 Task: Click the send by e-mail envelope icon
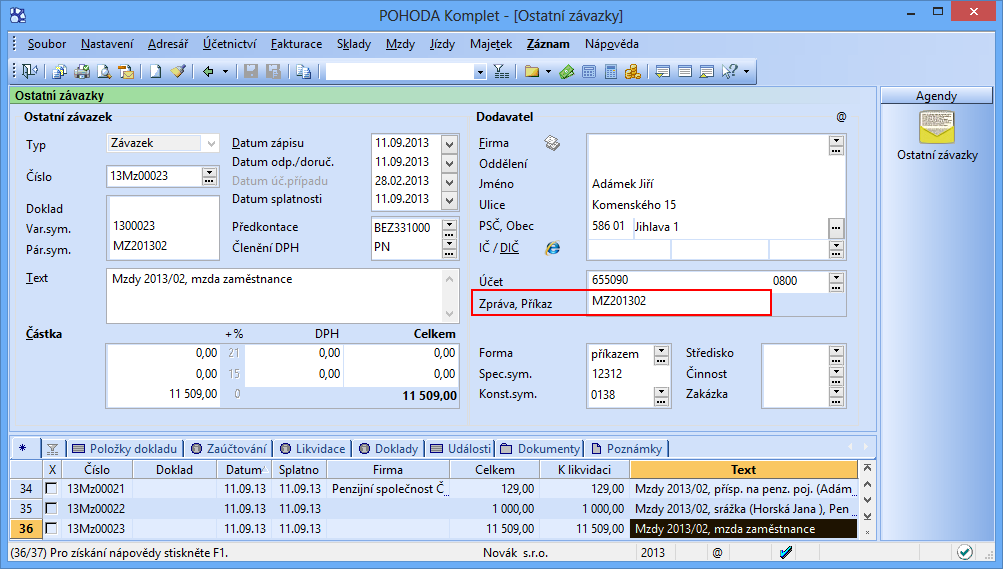pos(126,72)
